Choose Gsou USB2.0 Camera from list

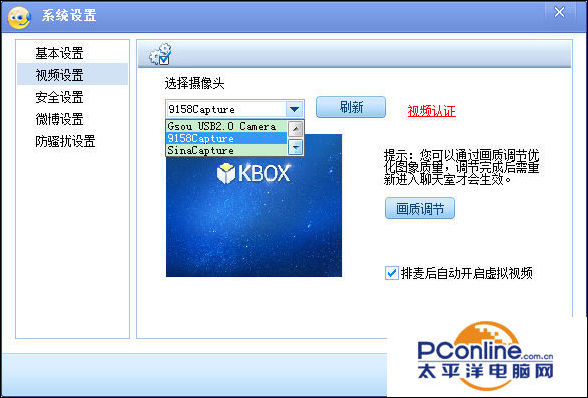(226, 126)
